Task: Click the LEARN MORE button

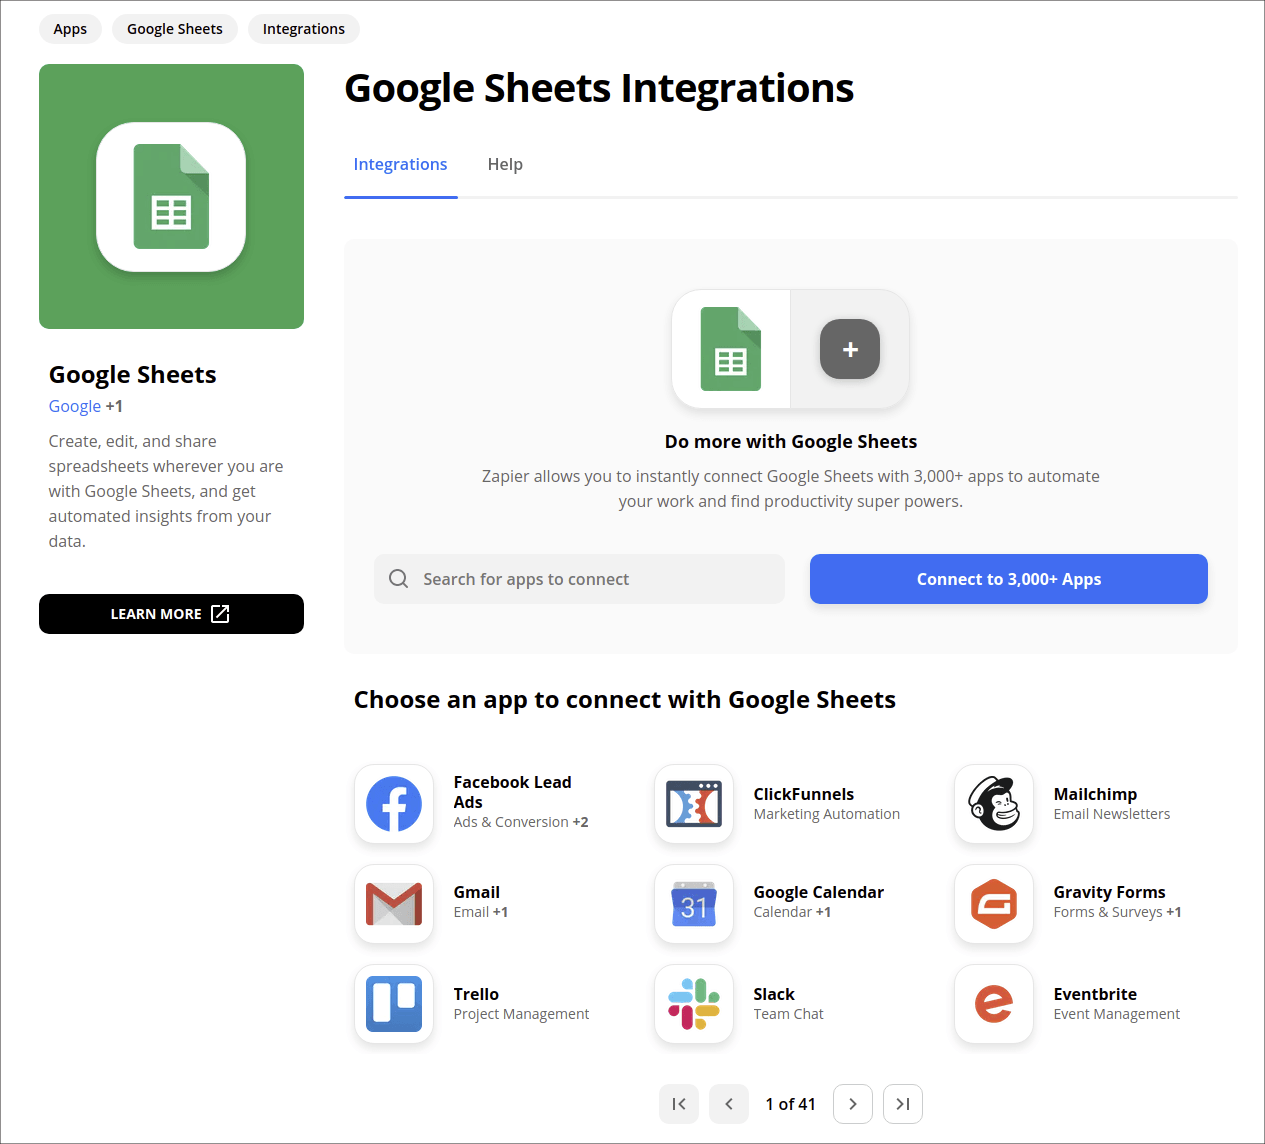Action: 171,614
